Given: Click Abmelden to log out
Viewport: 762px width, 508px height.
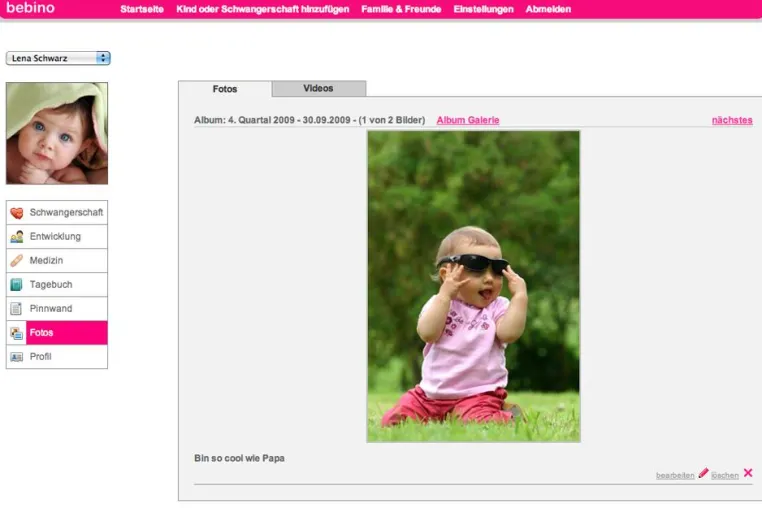Looking at the screenshot, I should [548, 9].
